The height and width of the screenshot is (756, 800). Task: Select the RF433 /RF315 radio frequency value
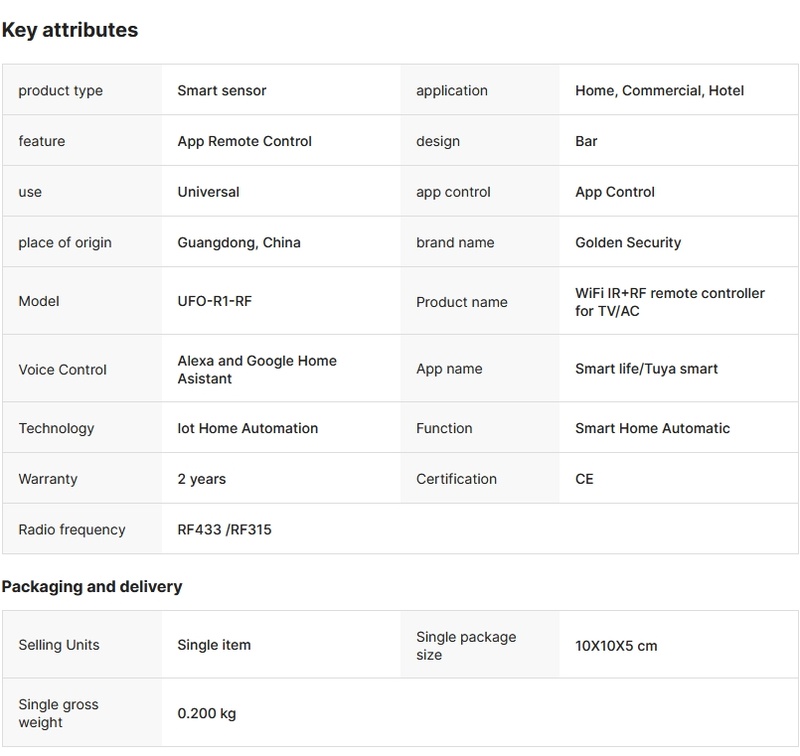(x=225, y=530)
